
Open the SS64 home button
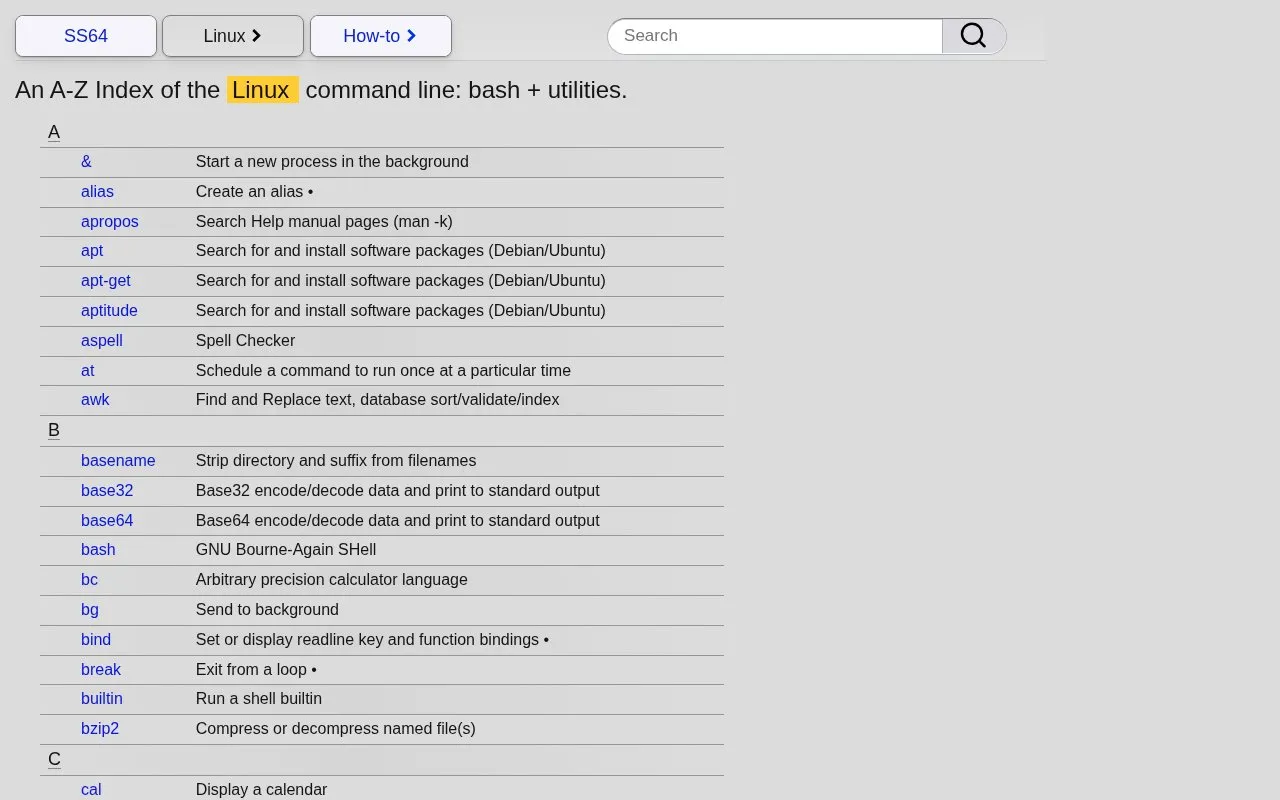86,36
